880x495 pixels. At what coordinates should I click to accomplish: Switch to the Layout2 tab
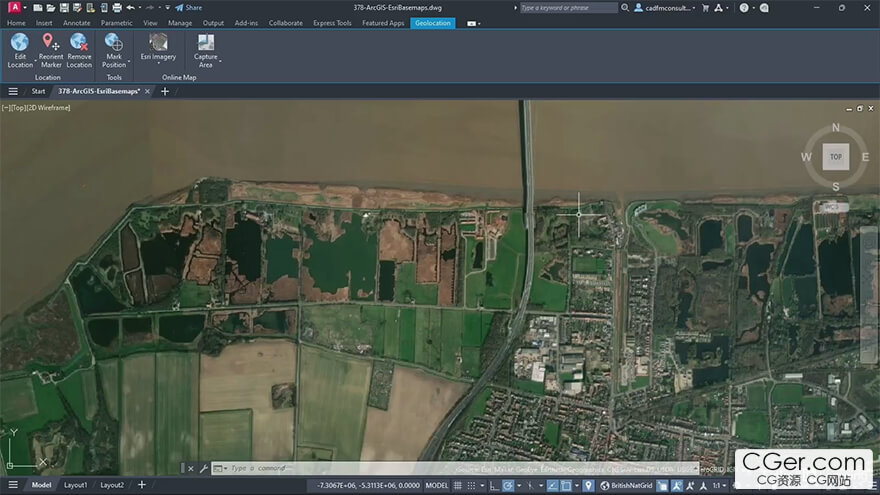click(112, 485)
